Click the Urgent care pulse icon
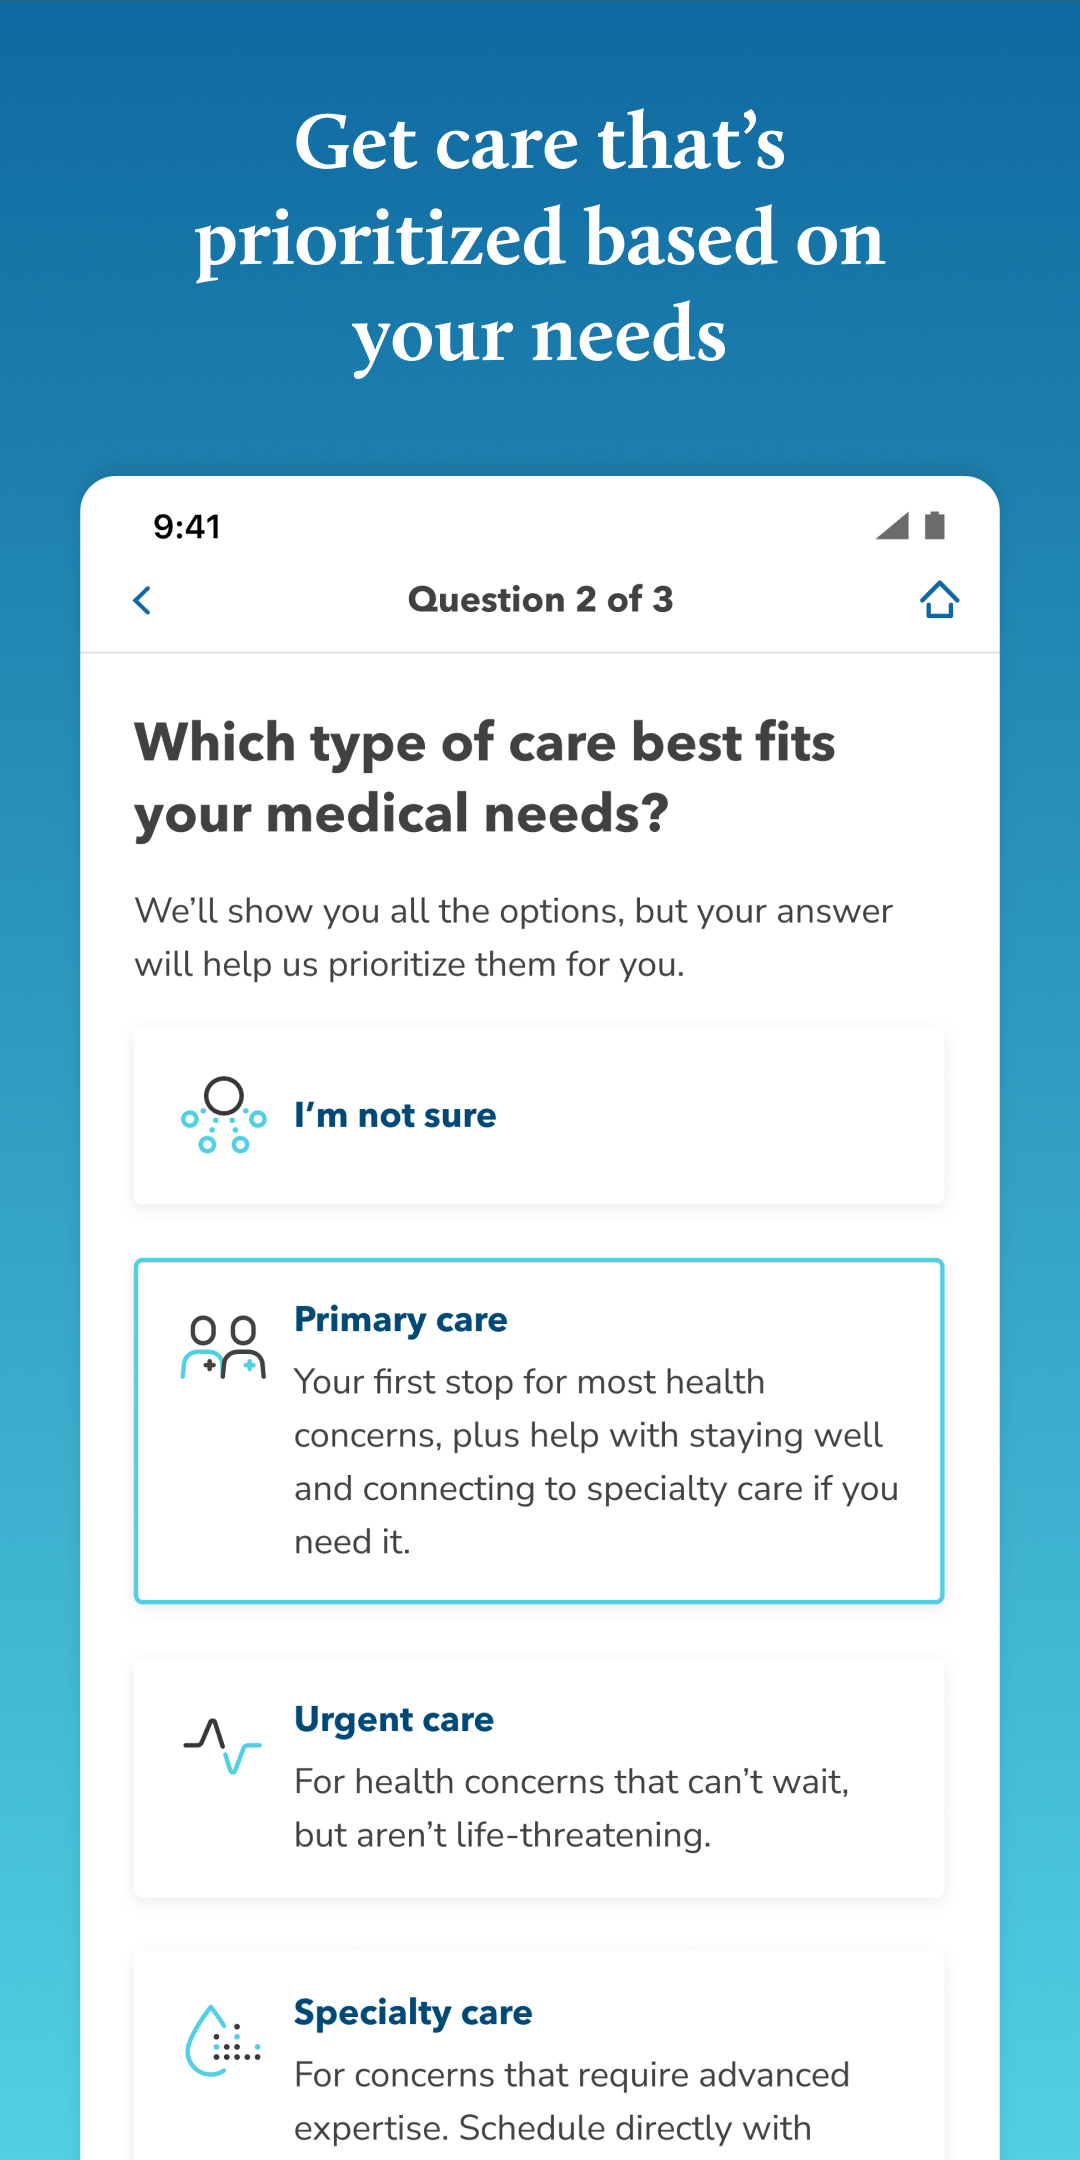1080x2160 pixels. 223,1745
